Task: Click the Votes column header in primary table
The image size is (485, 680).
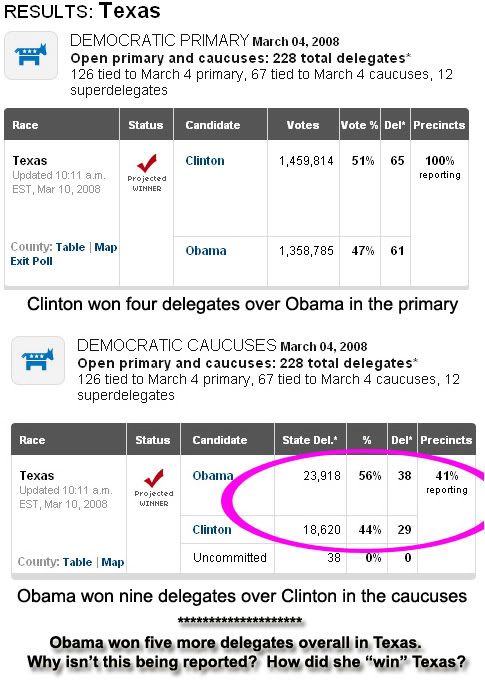Action: [303, 125]
